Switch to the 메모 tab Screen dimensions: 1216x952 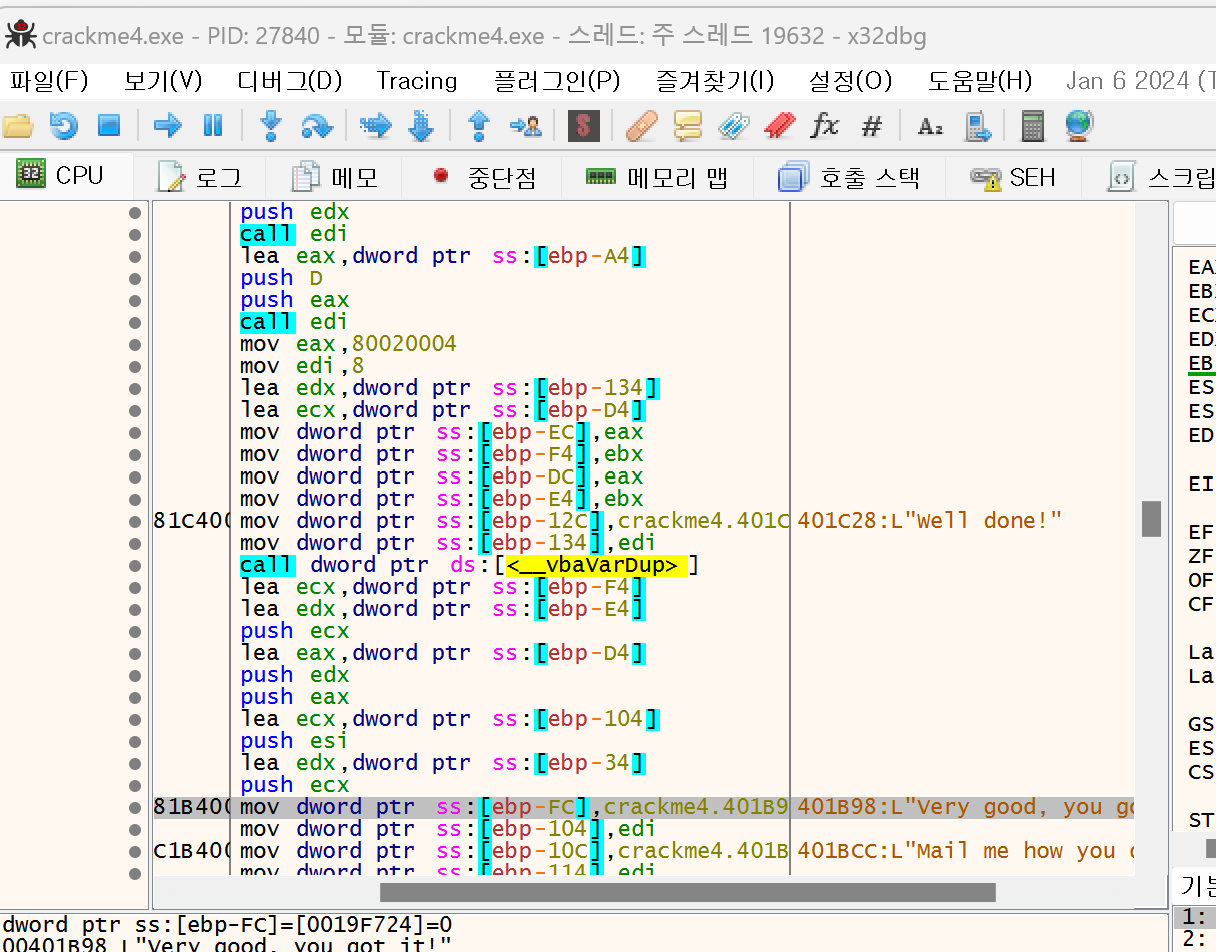(335, 178)
